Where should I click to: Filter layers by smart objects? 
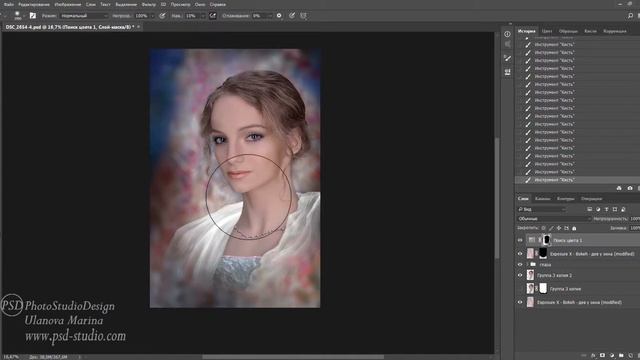623,209
